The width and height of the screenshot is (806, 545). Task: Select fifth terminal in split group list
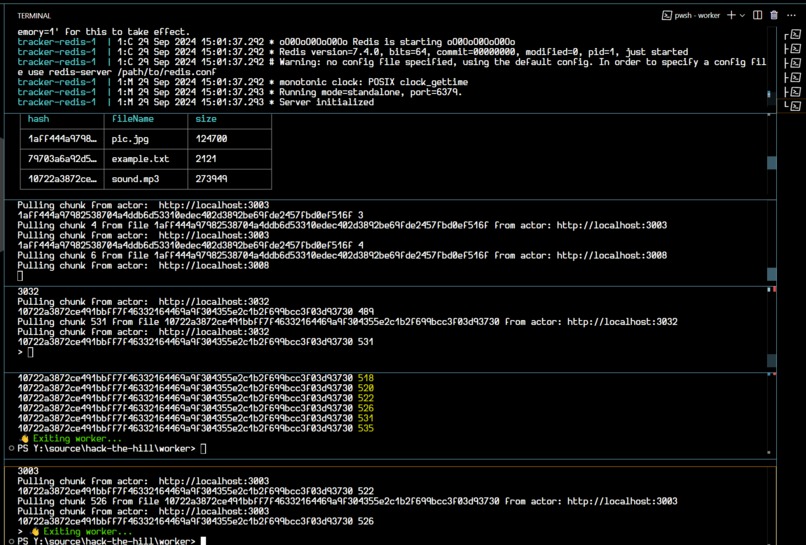tap(795, 92)
